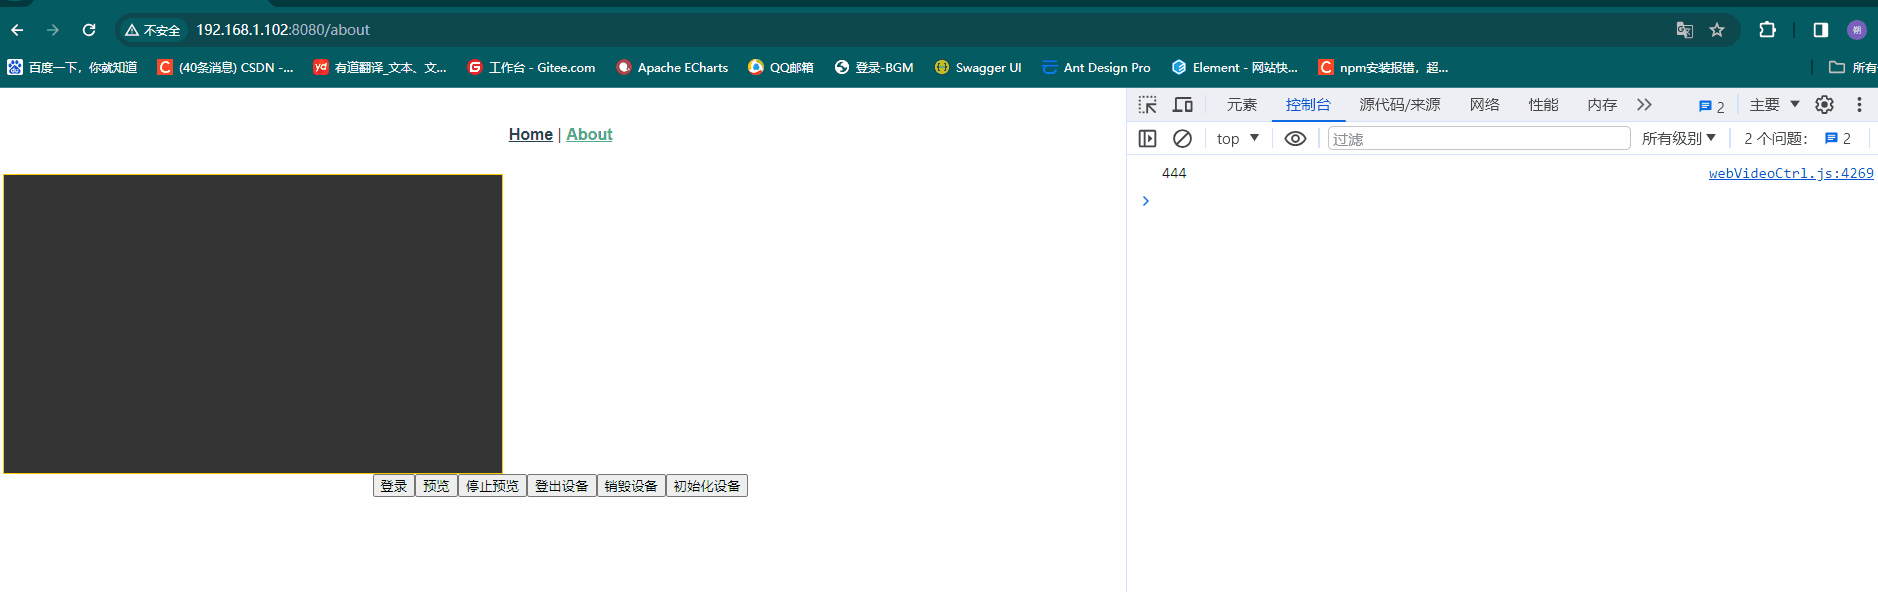Image resolution: width=1878 pixels, height=592 pixels.
Task: Clear the console
Action: coord(1182,139)
